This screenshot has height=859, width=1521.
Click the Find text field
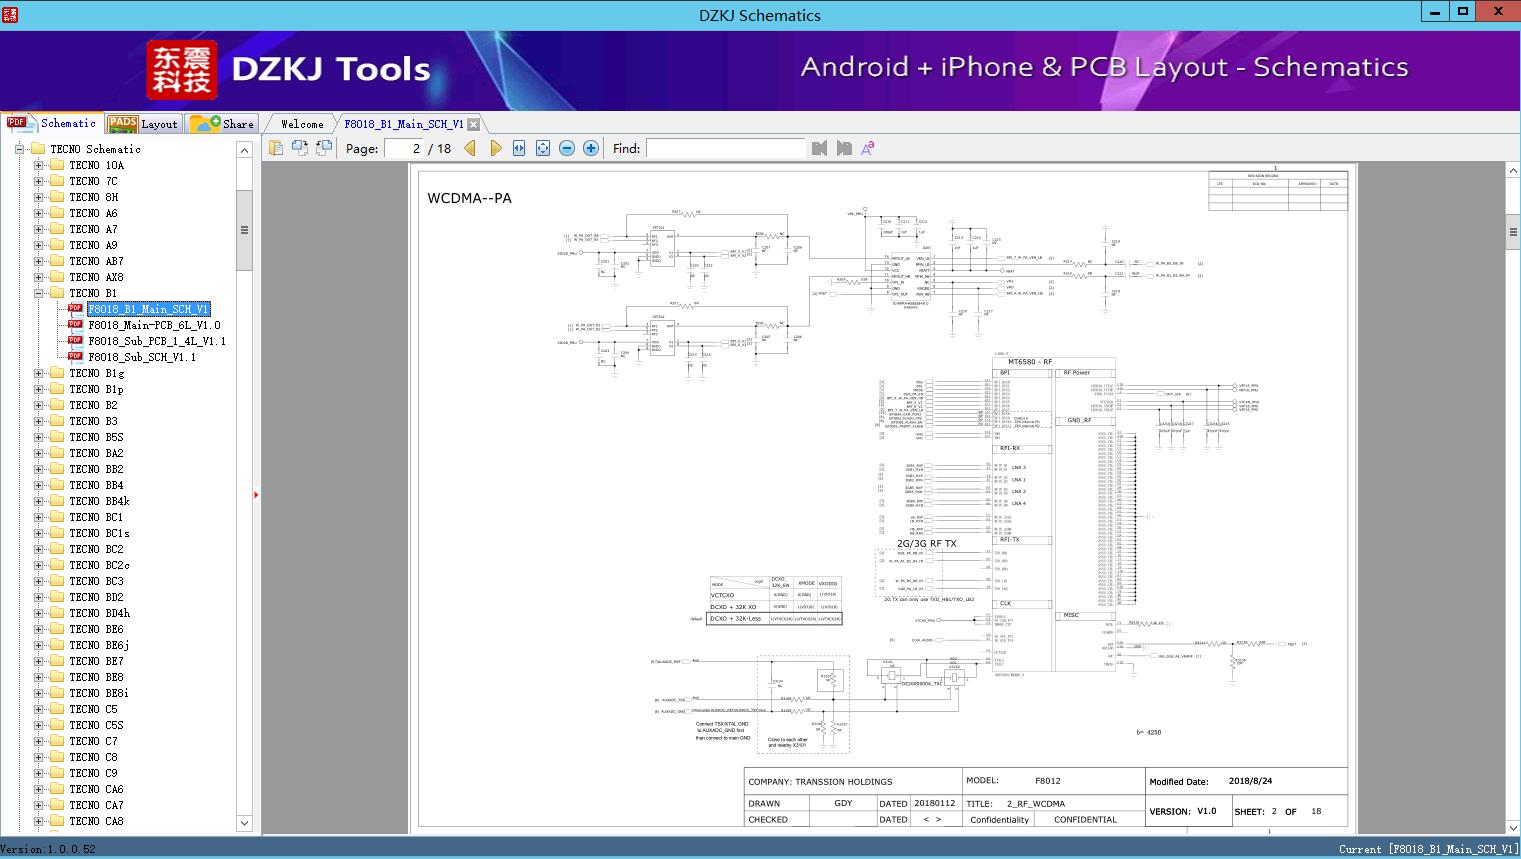tap(725, 148)
